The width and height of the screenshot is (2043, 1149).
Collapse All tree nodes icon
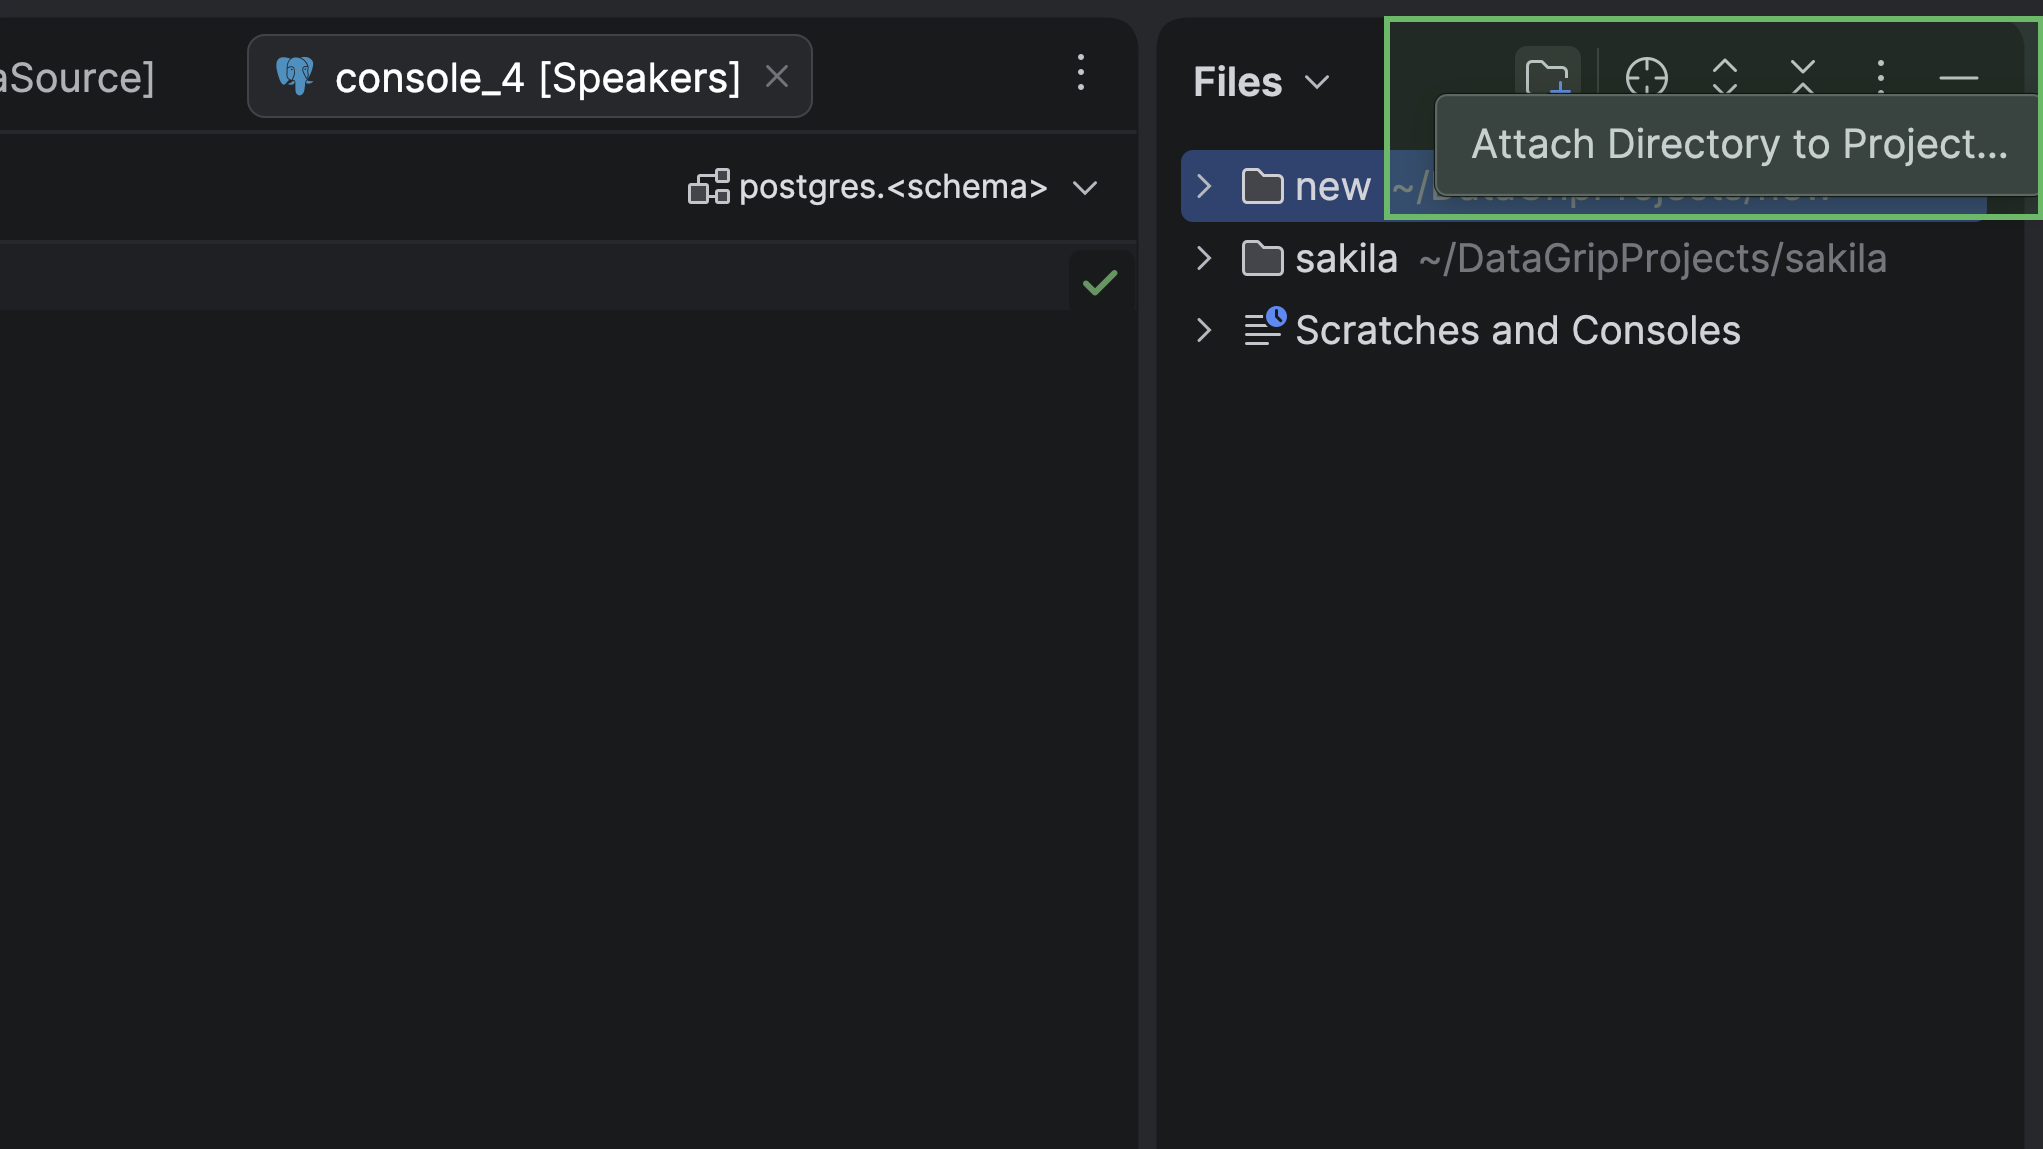coord(1803,76)
